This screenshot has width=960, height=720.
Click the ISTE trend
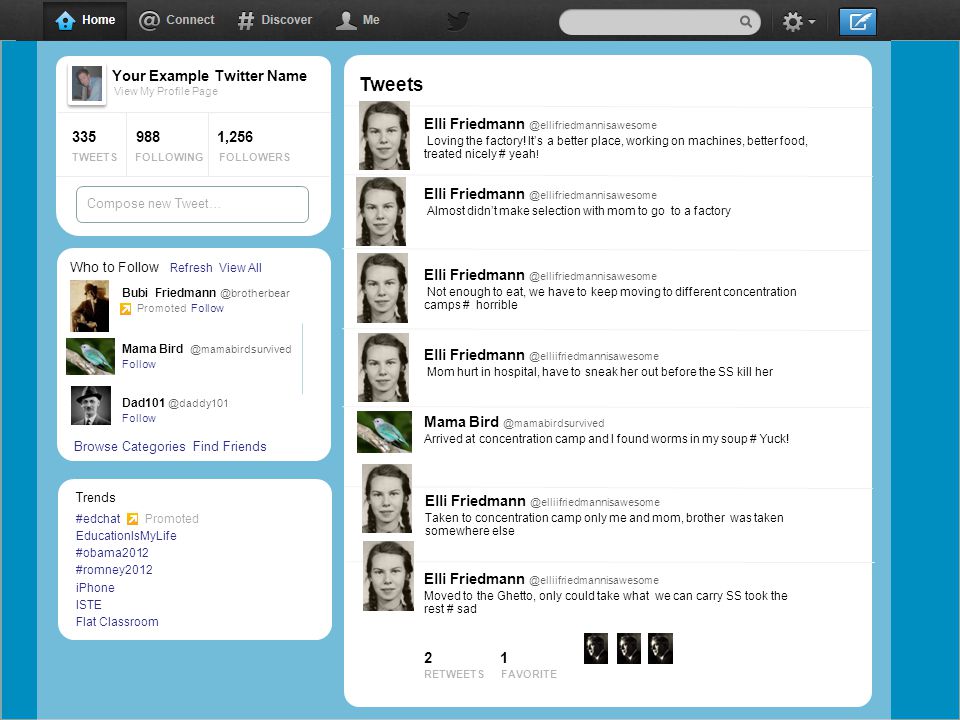click(x=89, y=605)
